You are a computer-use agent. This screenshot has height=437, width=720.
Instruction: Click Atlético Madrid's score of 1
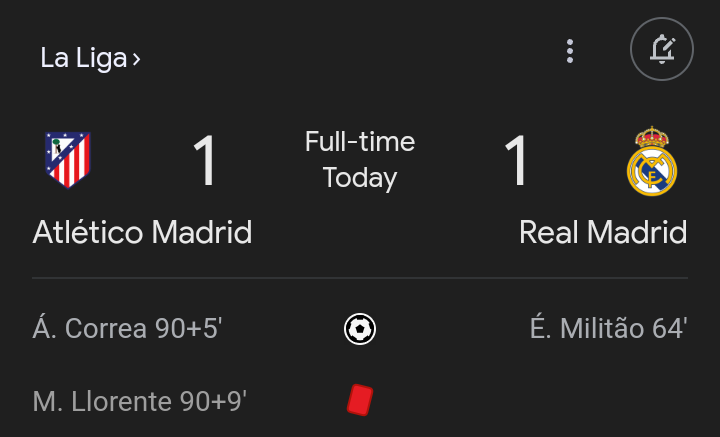tap(205, 161)
